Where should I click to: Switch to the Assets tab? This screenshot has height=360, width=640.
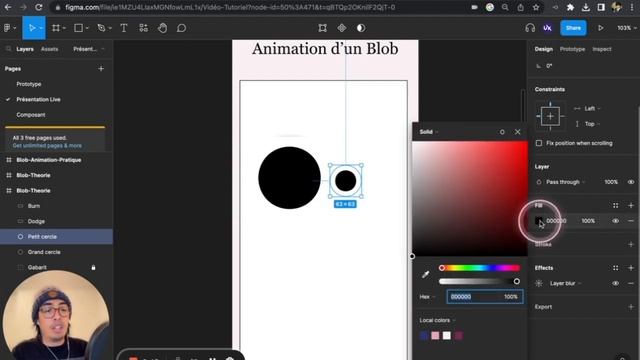[49, 49]
